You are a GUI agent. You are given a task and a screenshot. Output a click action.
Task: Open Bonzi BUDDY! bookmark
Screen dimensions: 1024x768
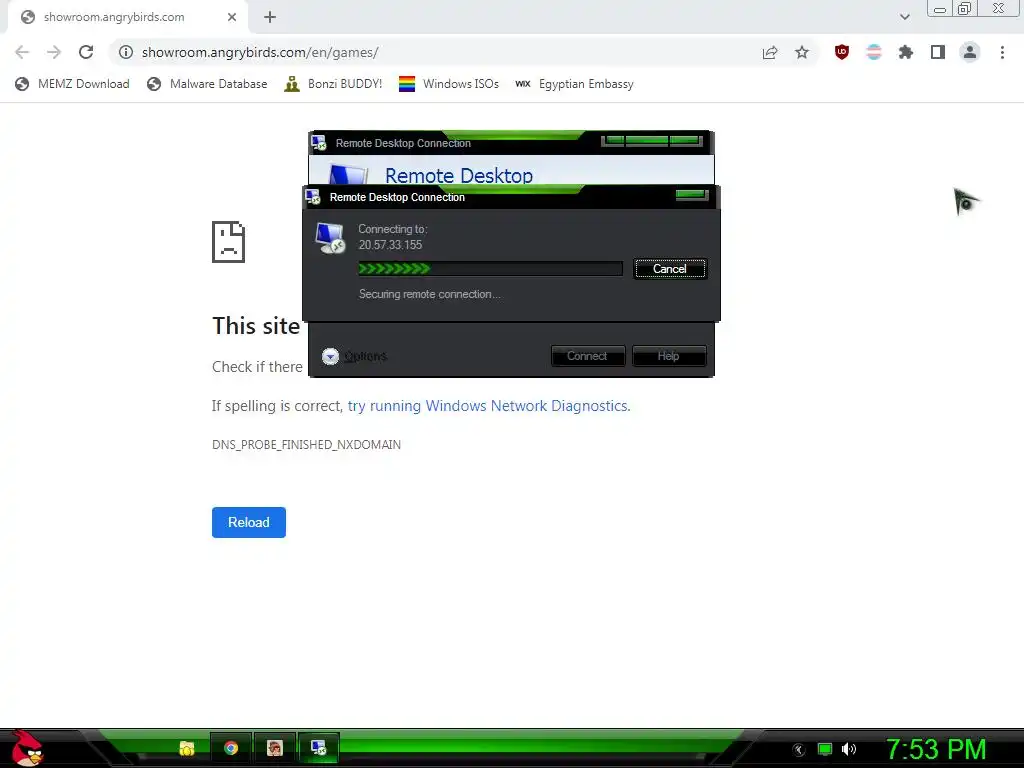tap(333, 84)
